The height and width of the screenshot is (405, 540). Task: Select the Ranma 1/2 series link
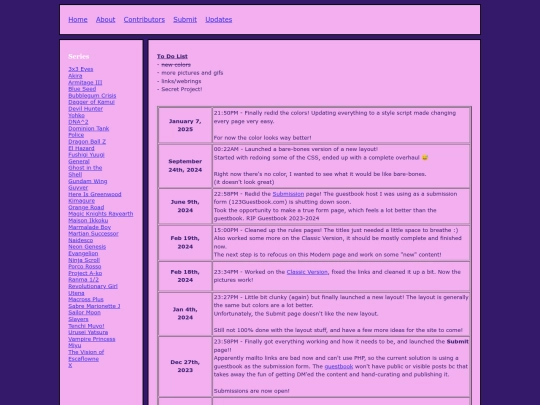coord(83,280)
